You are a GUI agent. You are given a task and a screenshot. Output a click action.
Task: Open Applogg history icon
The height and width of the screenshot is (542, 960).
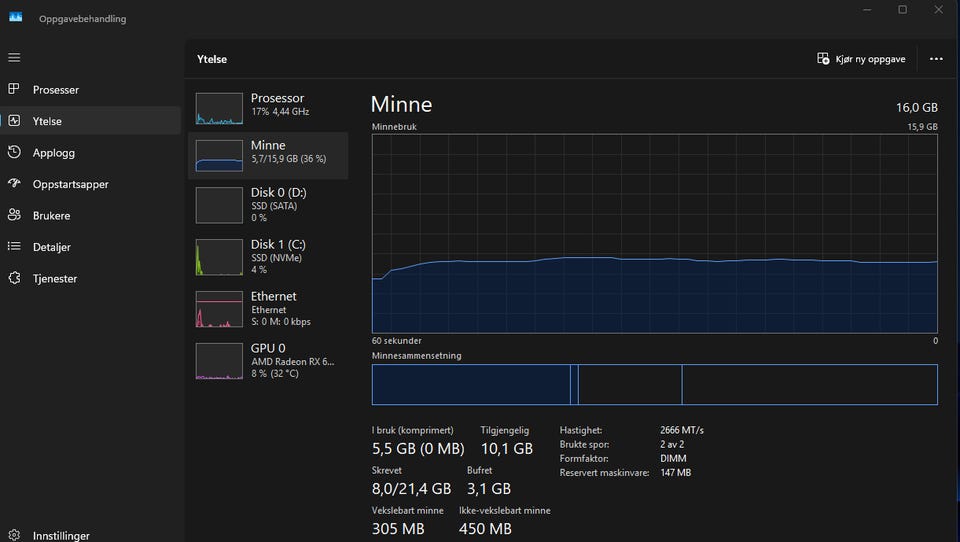click(14, 153)
